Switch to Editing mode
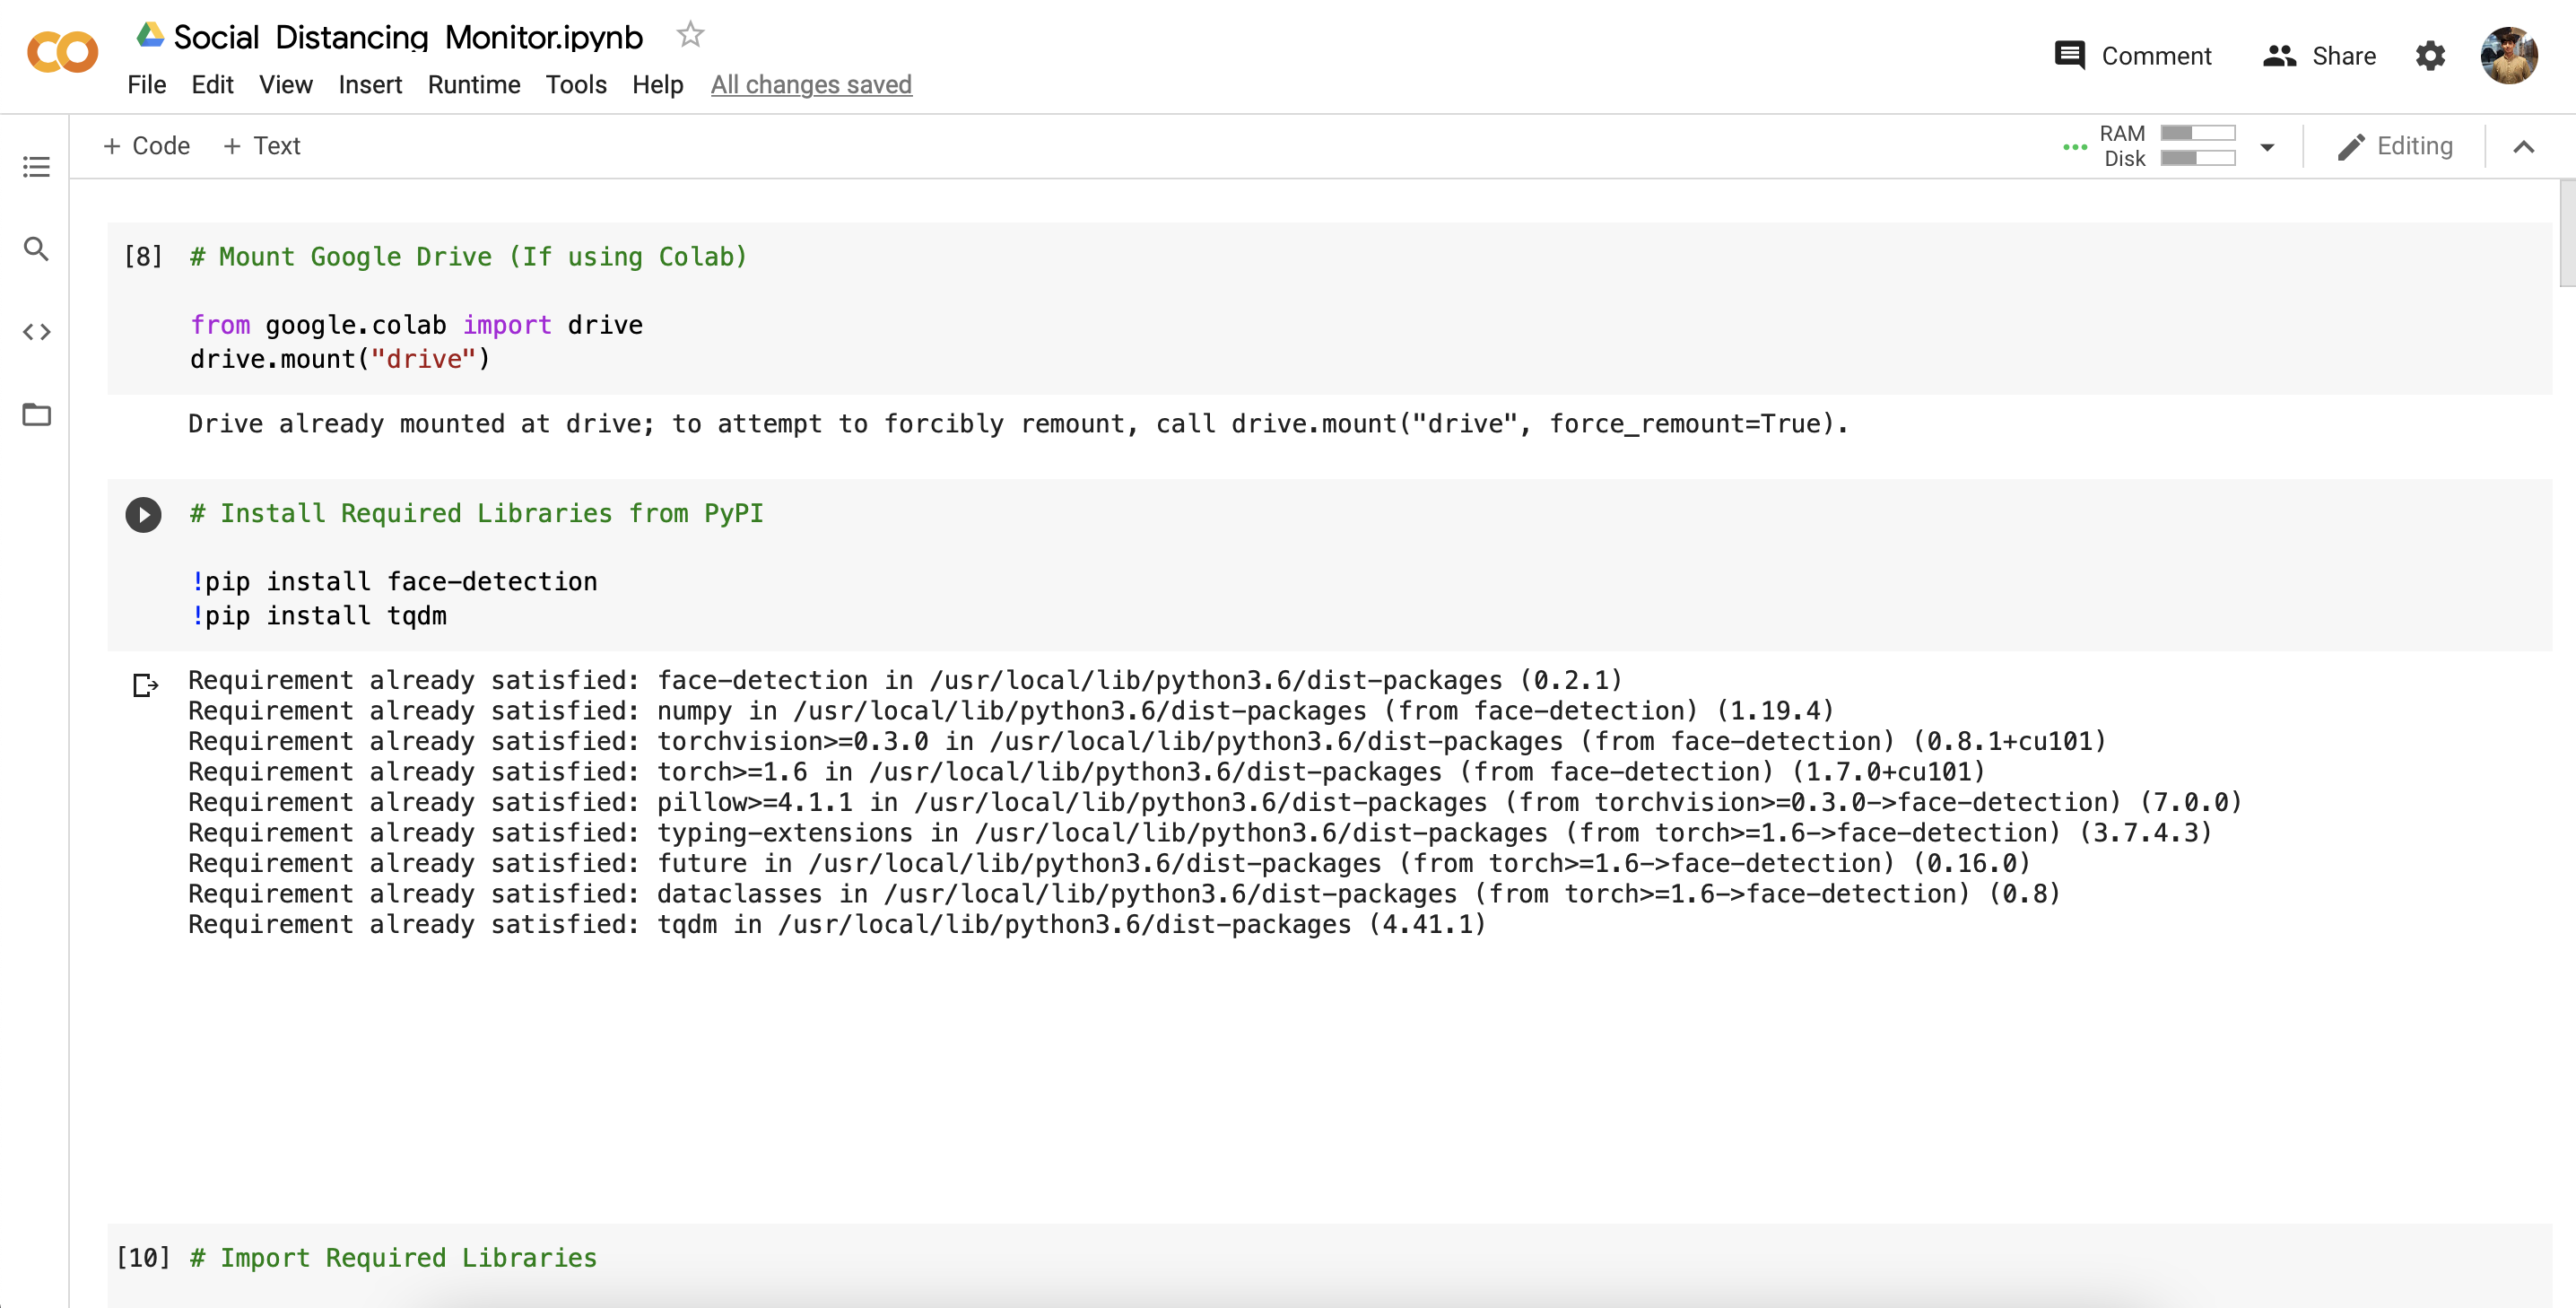 click(x=2396, y=145)
